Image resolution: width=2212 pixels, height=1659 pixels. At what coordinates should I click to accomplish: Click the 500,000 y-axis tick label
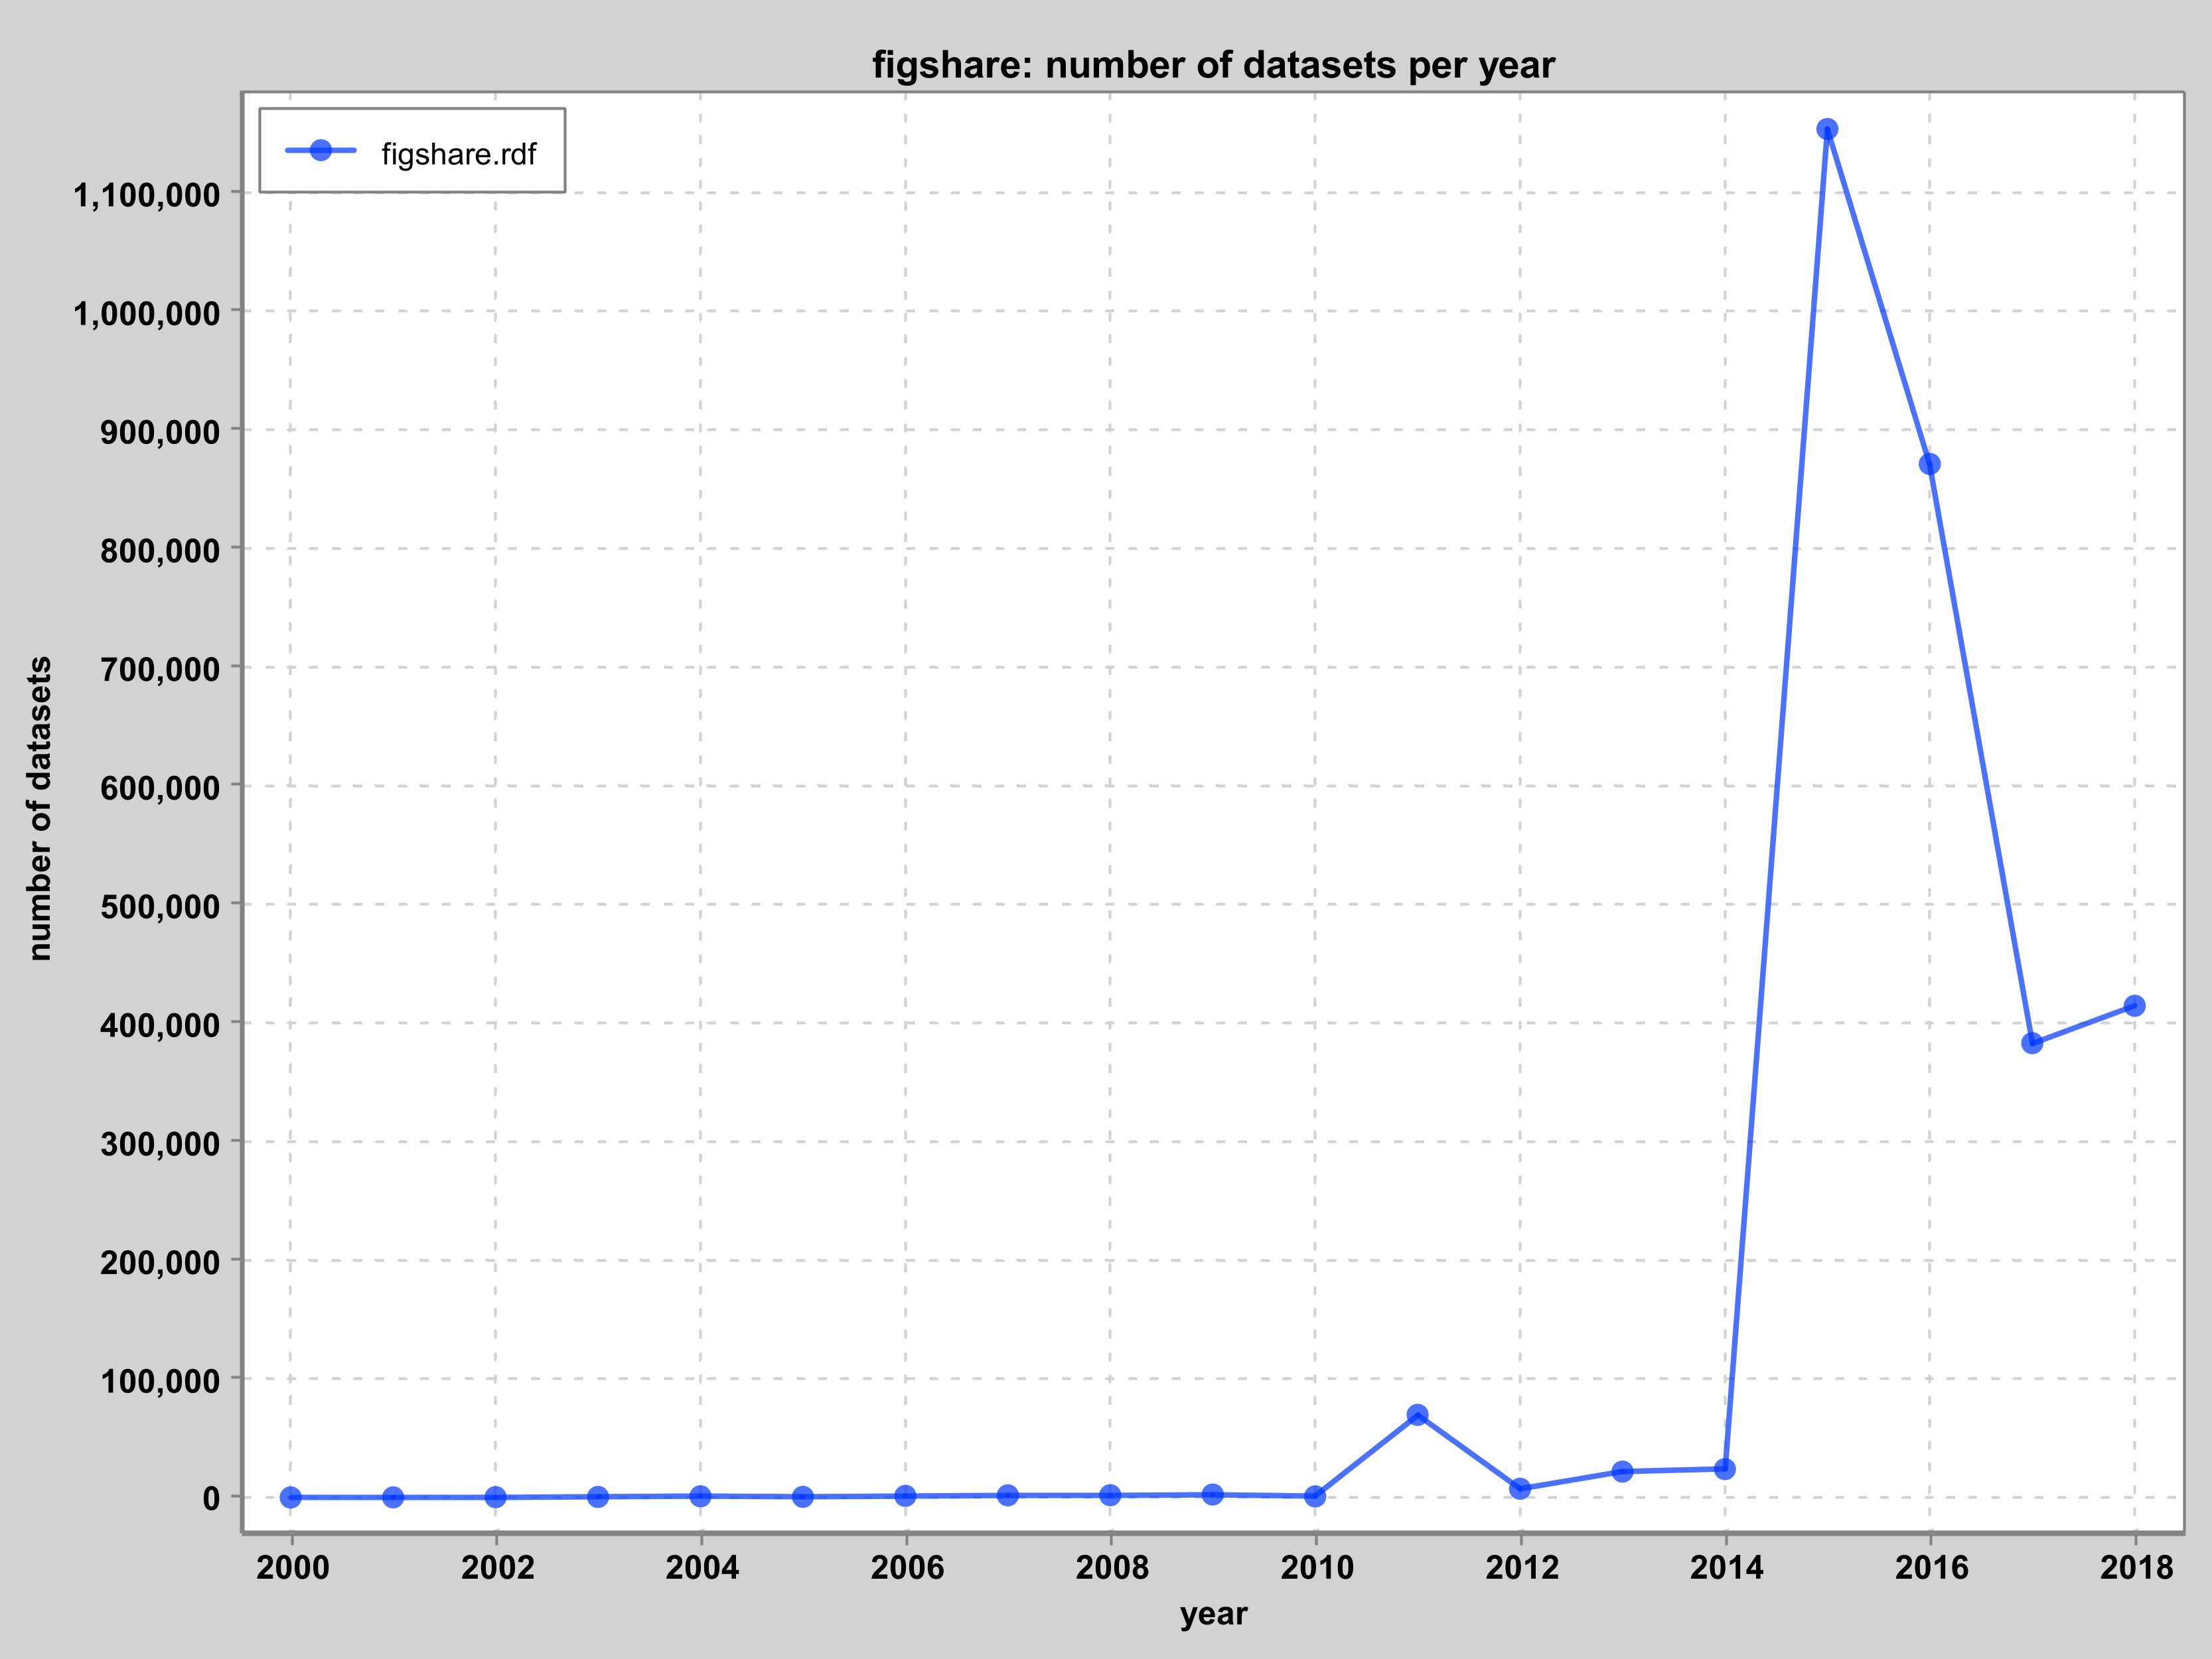160,906
